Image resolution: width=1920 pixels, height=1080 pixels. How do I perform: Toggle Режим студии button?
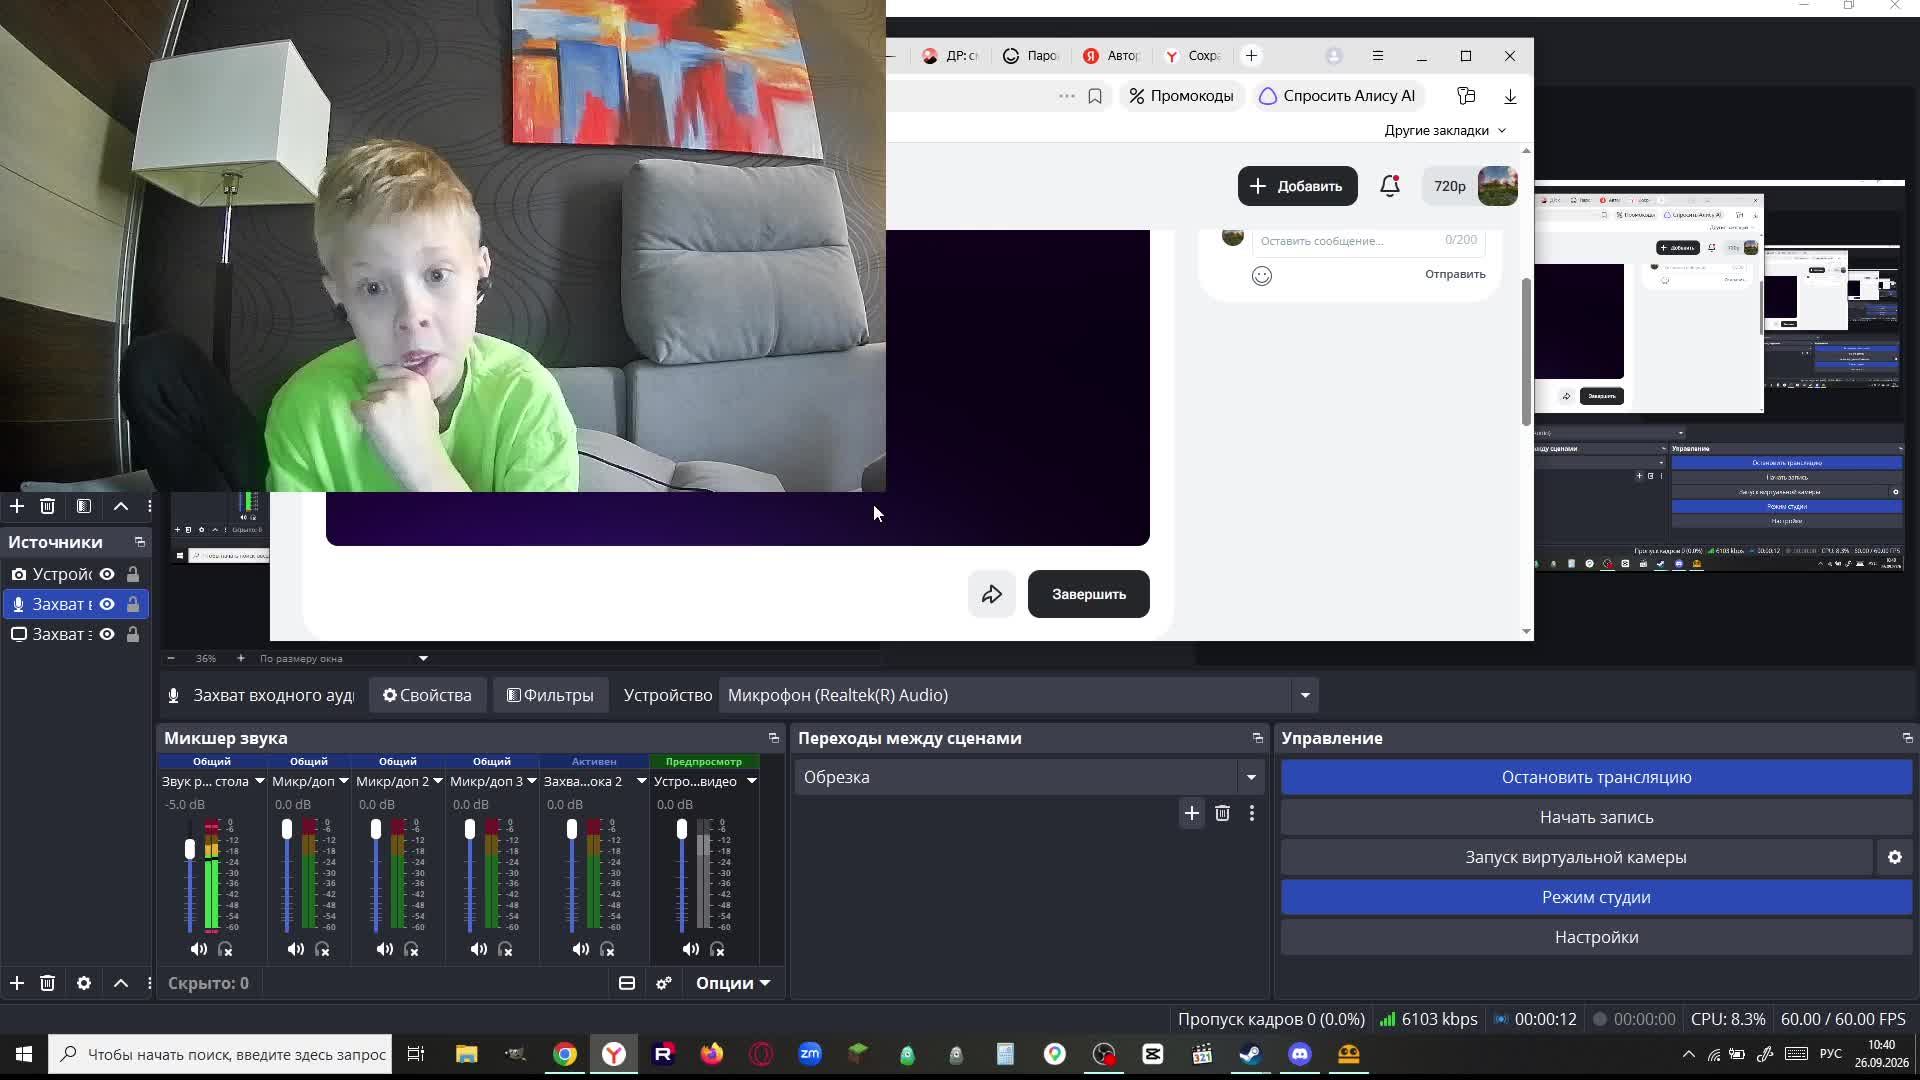click(1596, 897)
